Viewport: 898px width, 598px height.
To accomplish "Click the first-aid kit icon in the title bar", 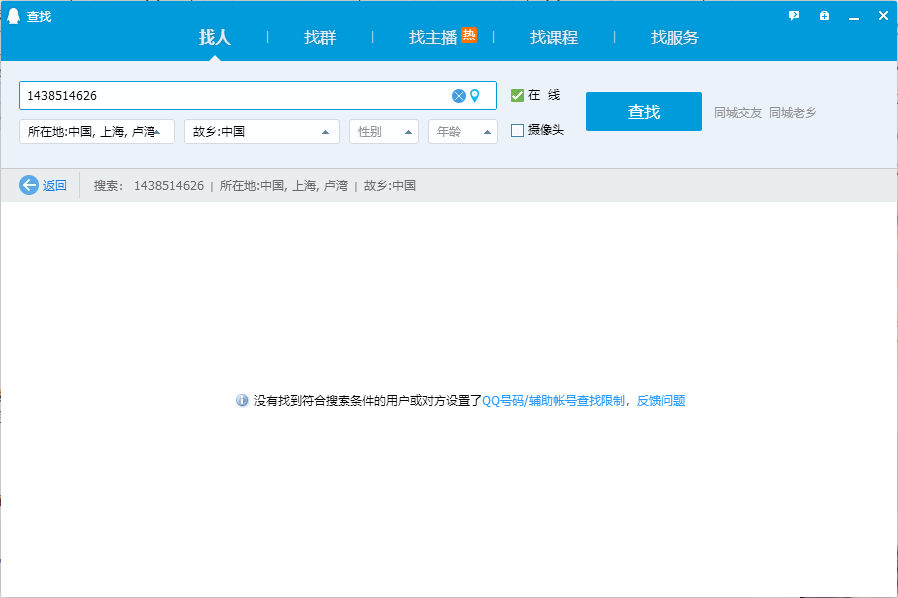I will 823,15.
